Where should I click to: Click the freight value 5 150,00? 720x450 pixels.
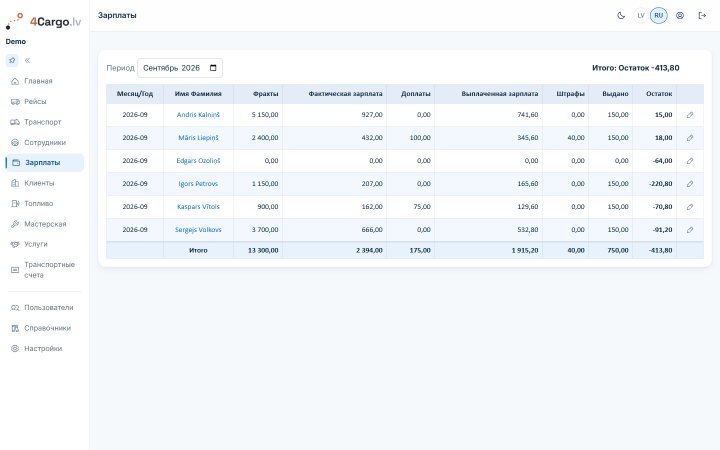pyautogui.click(x=265, y=115)
